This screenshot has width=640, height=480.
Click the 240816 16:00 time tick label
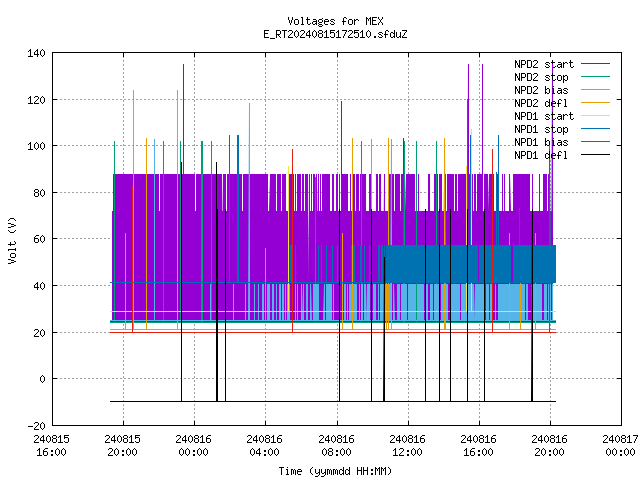click(478, 445)
